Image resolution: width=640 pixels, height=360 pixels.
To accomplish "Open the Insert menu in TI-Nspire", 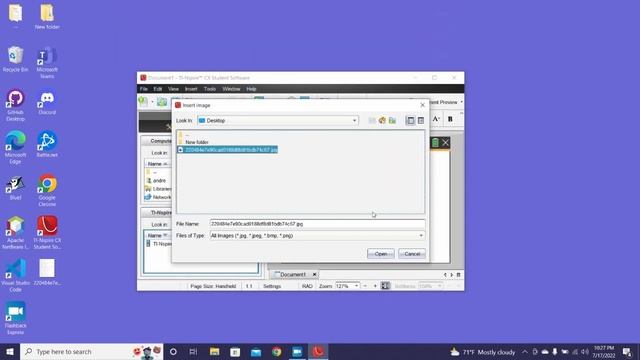I will [x=191, y=89].
